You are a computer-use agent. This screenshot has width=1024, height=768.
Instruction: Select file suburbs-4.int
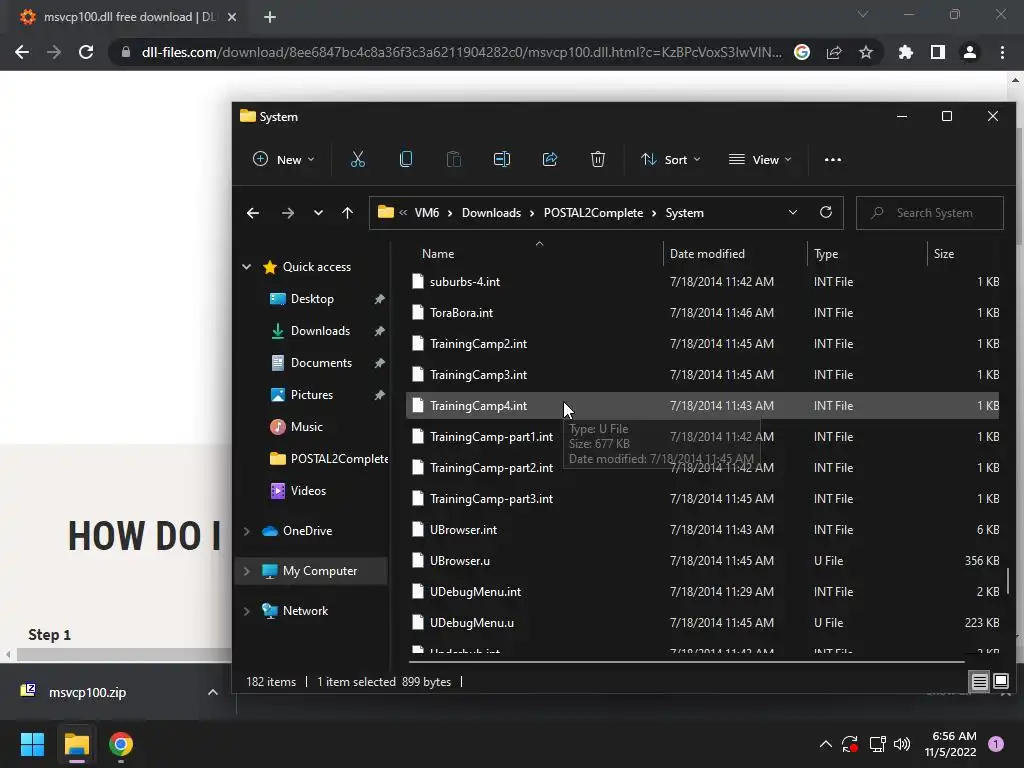(x=703, y=281)
